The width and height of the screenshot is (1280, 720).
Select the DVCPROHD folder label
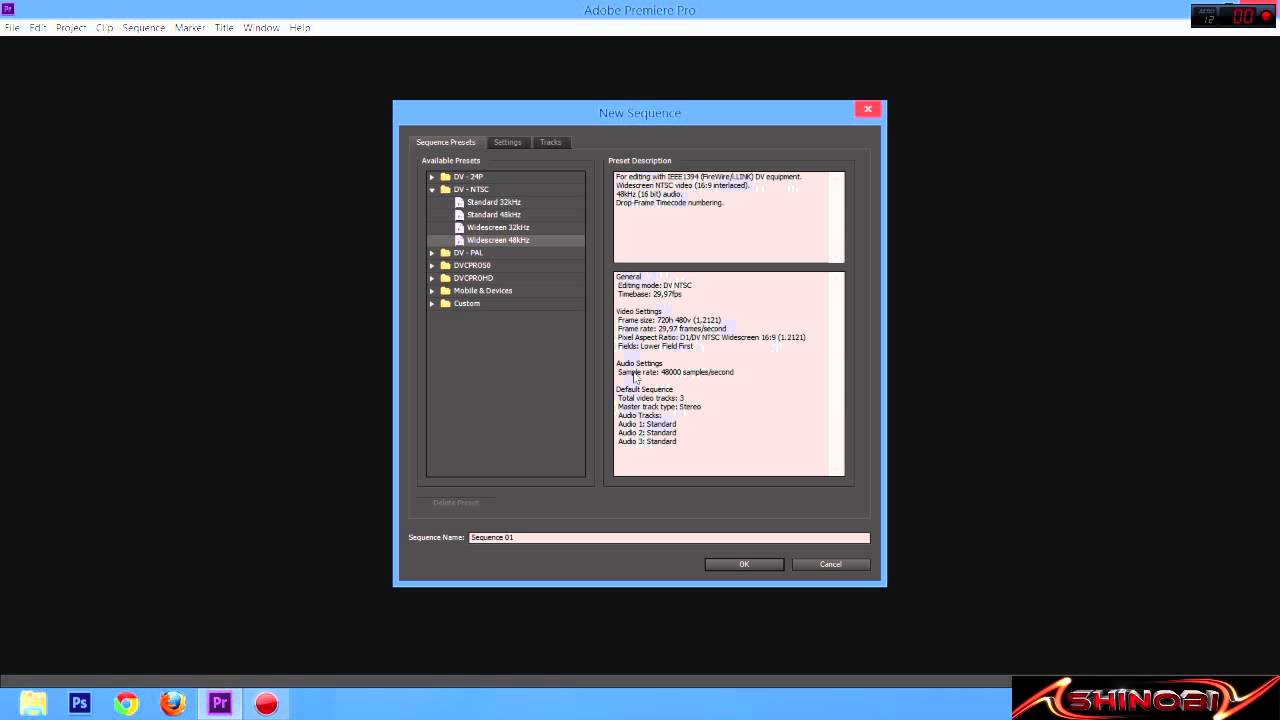(x=473, y=278)
